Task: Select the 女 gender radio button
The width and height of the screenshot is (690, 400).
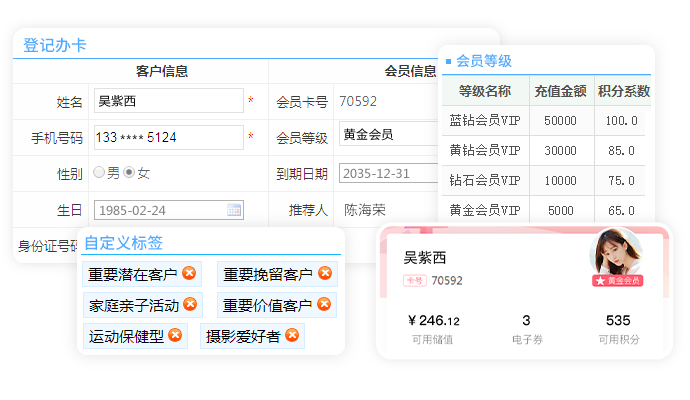Action: point(129,173)
